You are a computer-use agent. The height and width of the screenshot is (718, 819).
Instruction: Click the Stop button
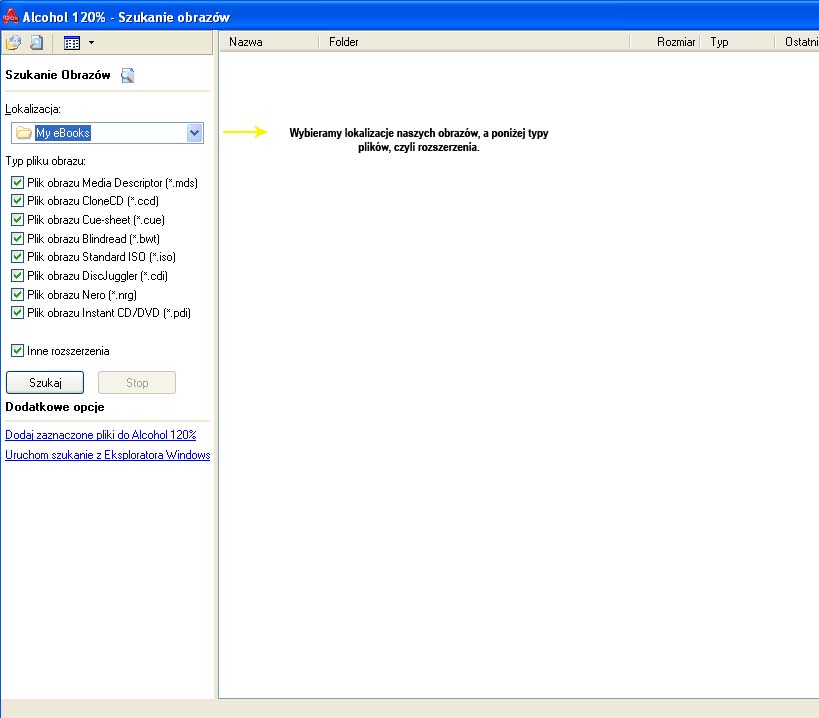(137, 383)
